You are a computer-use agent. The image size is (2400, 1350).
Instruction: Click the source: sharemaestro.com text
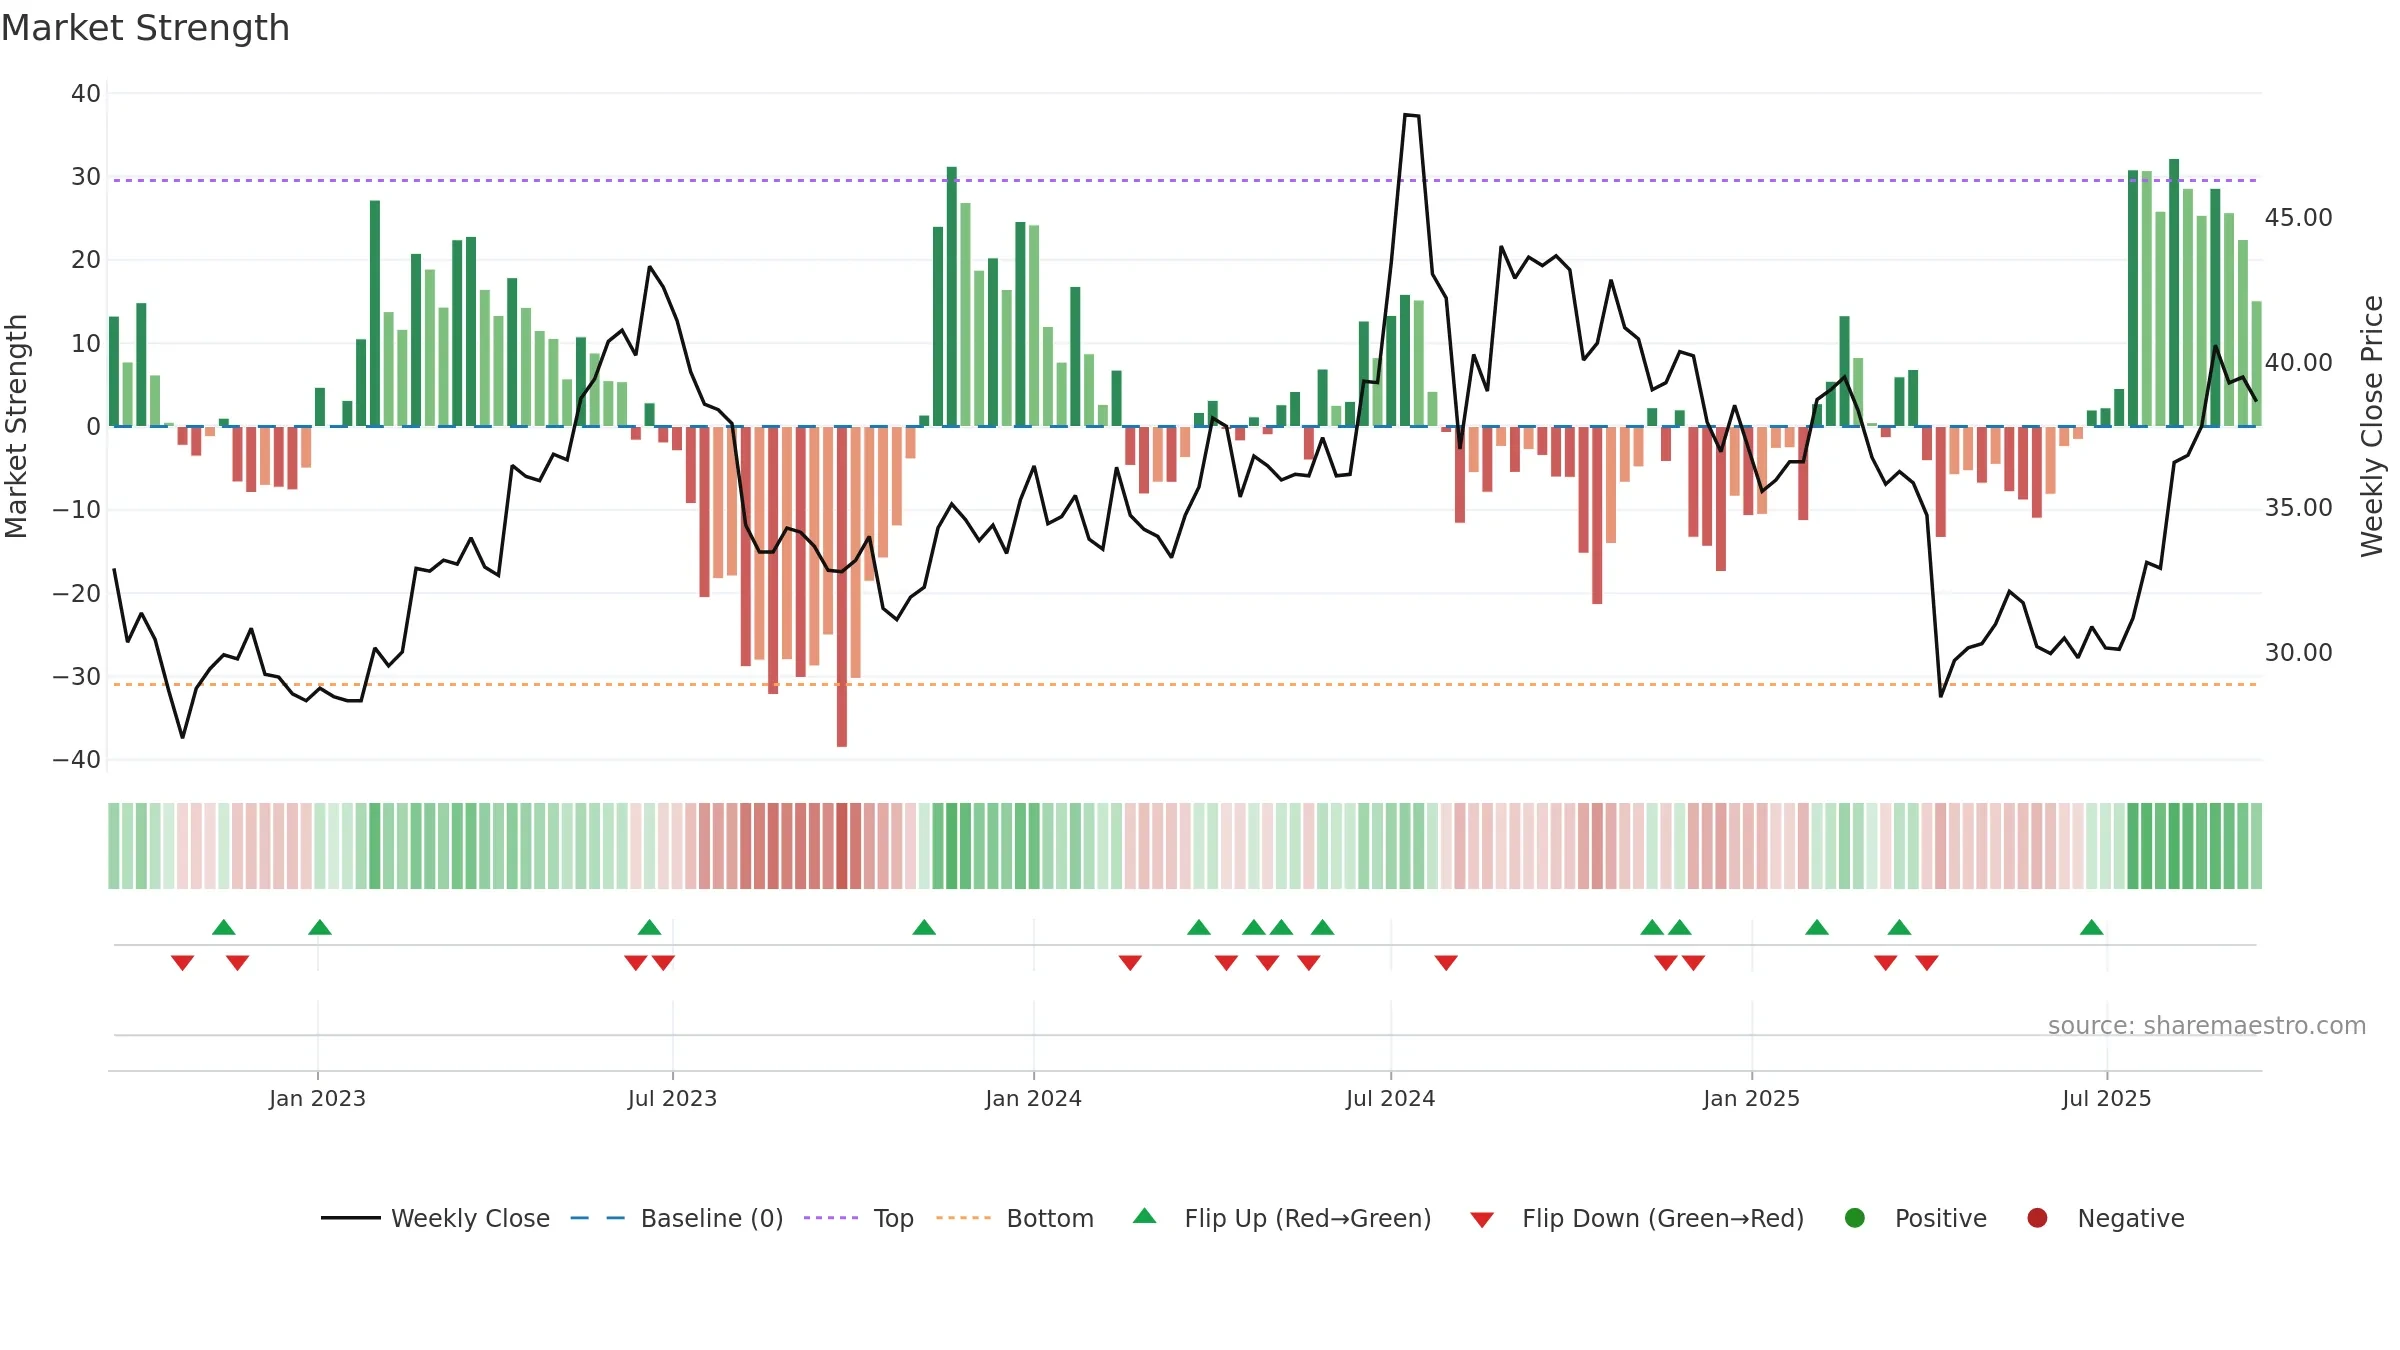pos(2207,1026)
